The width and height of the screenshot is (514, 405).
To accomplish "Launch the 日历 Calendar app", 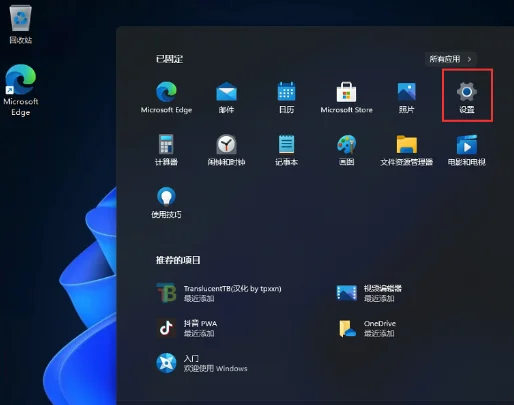I will [x=286, y=97].
